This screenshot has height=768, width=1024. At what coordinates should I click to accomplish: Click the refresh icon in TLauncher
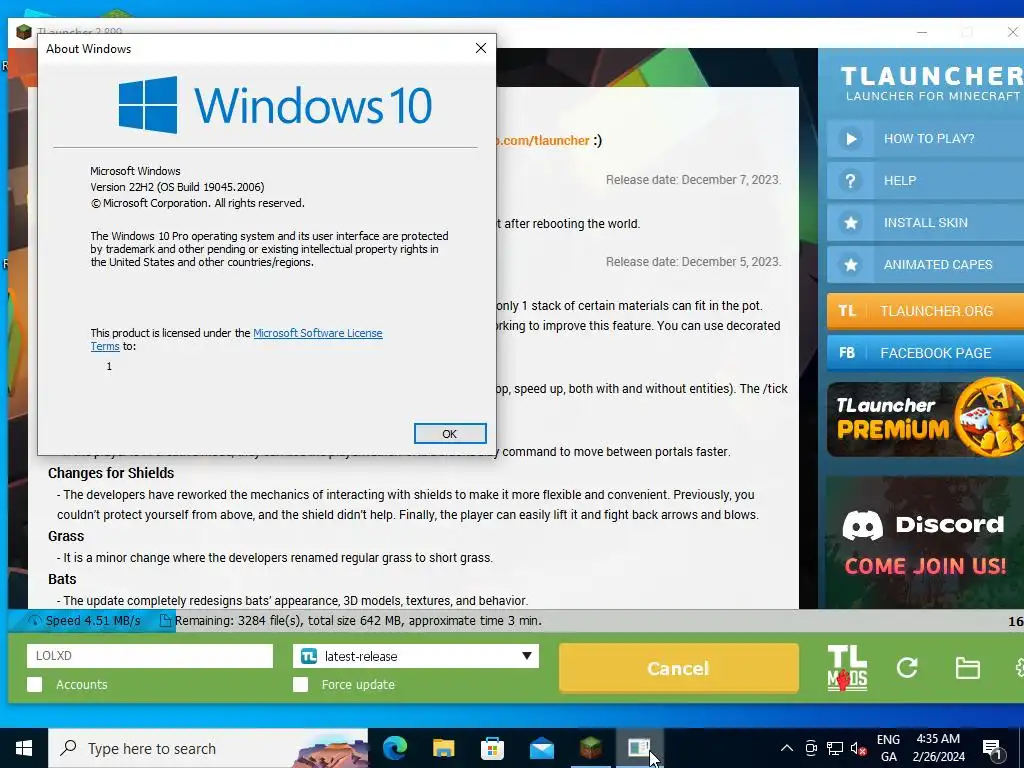point(907,667)
